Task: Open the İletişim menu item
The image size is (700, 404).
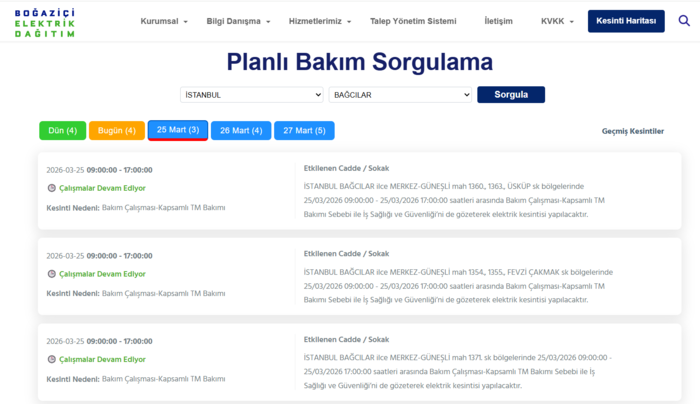Action: point(498,21)
